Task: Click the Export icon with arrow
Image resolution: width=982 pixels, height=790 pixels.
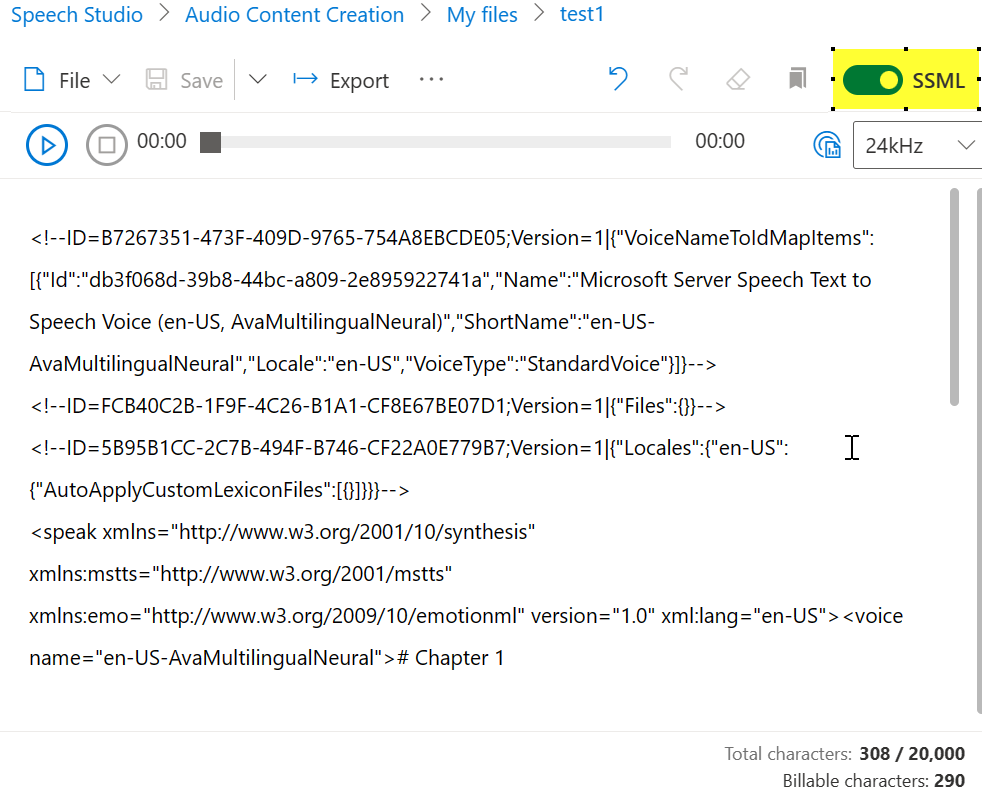Action: tap(304, 80)
